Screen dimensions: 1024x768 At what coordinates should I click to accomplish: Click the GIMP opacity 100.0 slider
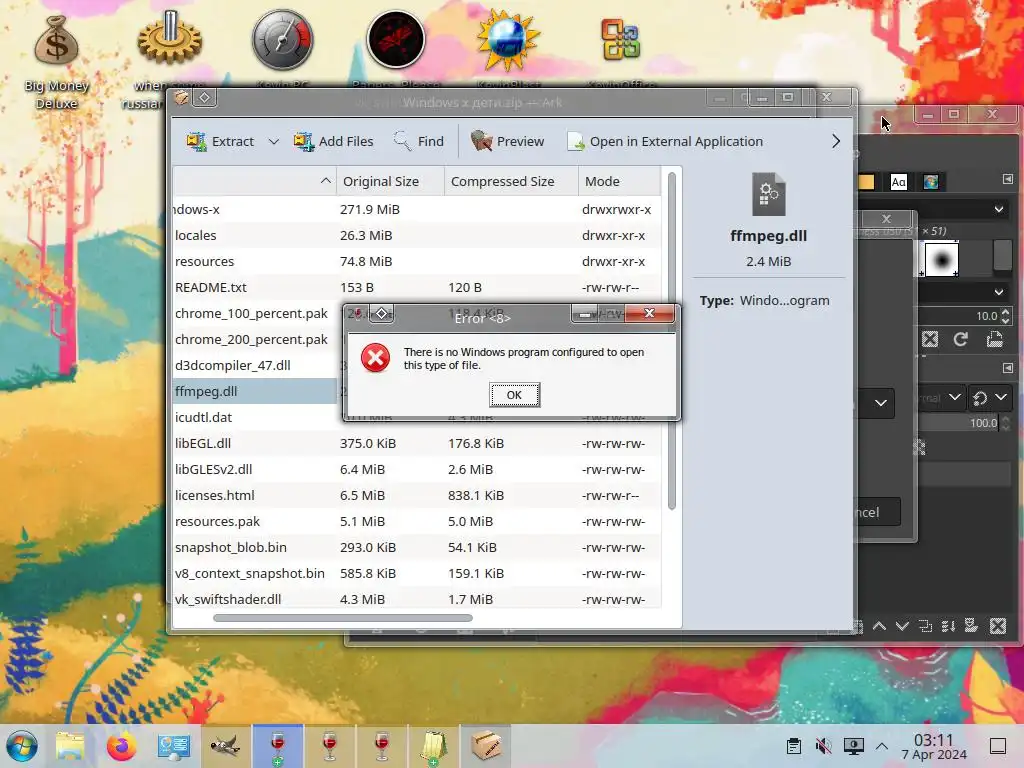pyautogui.click(x=959, y=423)
